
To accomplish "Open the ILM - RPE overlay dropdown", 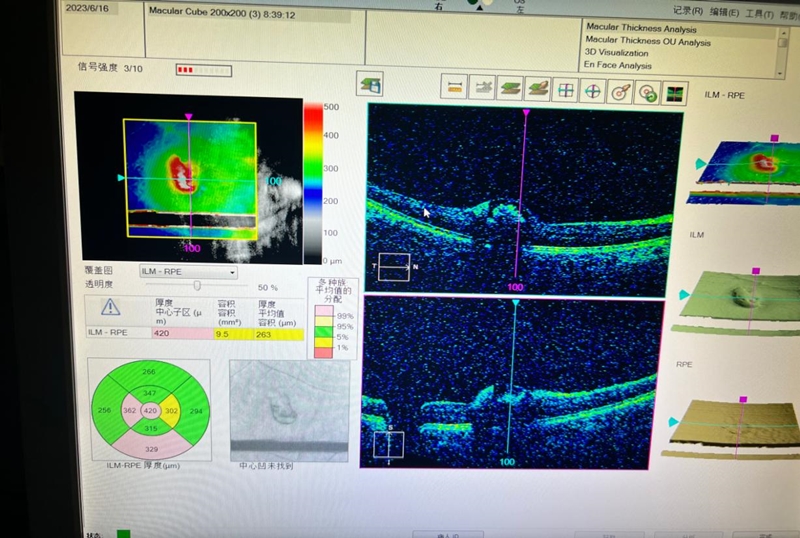I will pyautogui.click(x=188, y=271).
